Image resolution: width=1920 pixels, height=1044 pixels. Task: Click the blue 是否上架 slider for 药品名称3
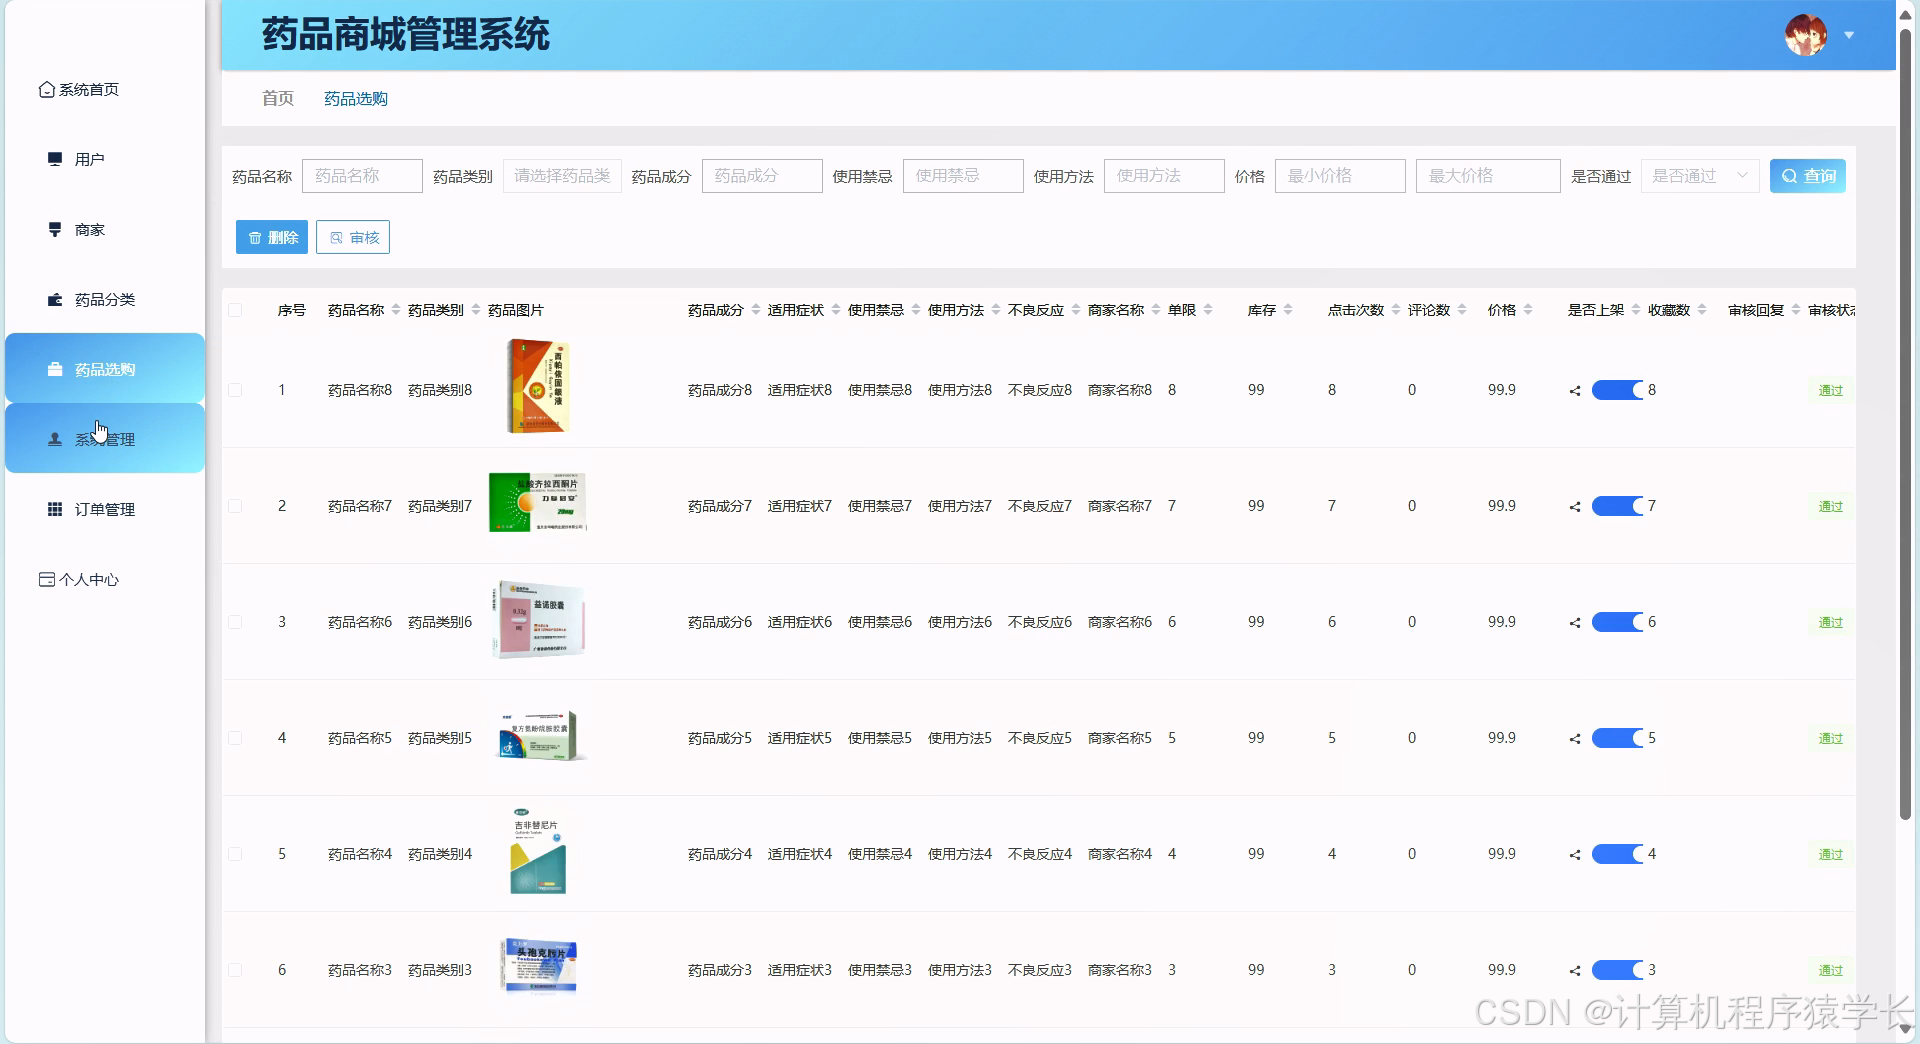pos(1618,970)
